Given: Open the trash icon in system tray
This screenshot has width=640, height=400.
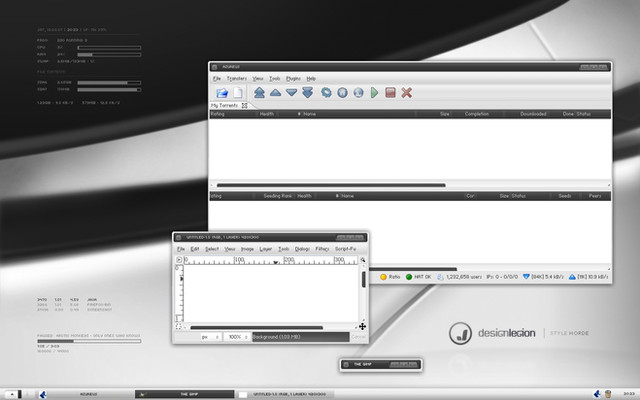Looking at the screenshot, I should [608, 394].
